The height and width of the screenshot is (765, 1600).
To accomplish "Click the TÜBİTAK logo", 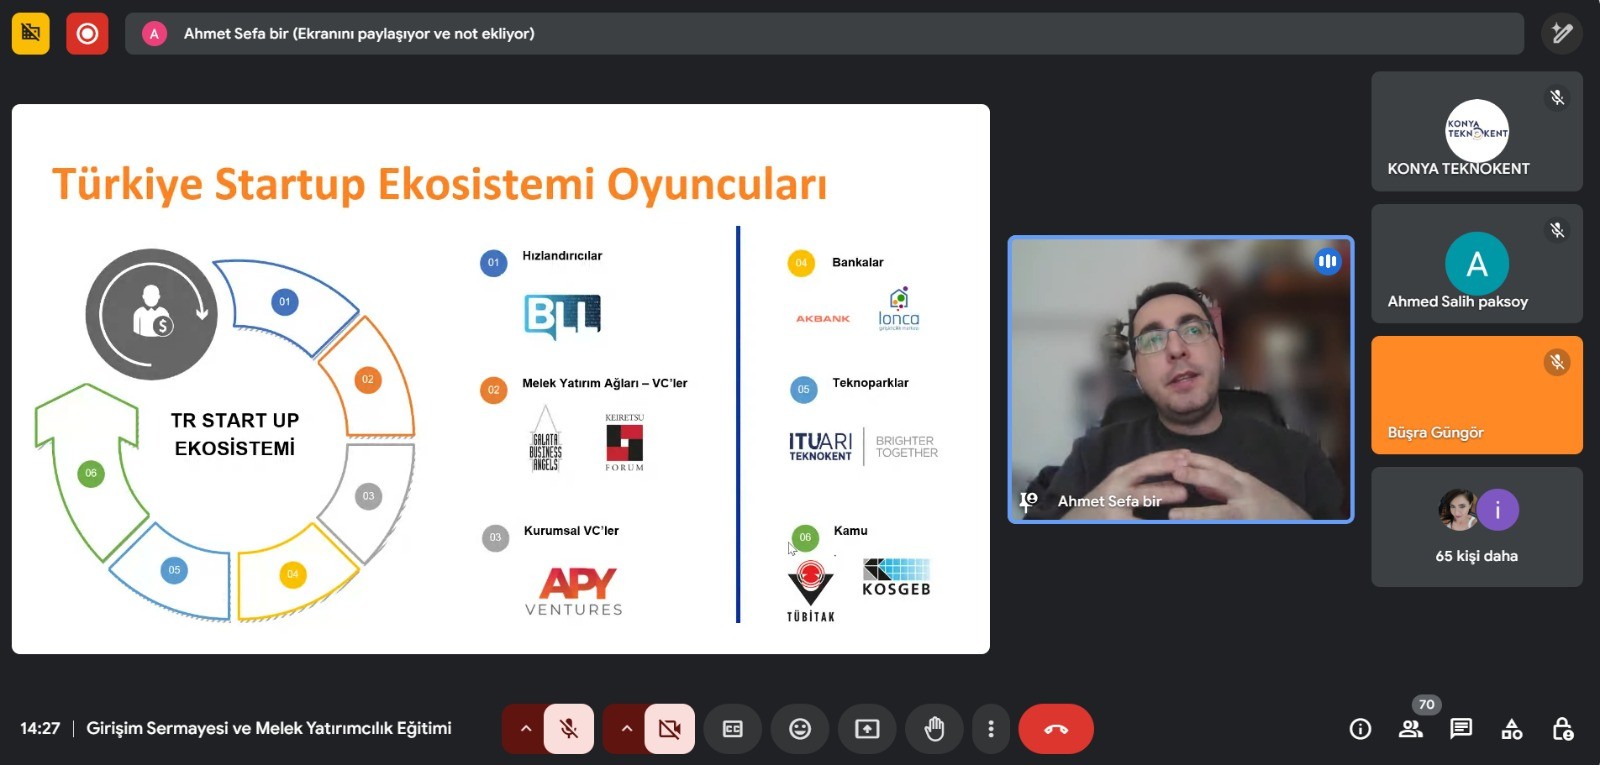I will click(x=811, y=591).
